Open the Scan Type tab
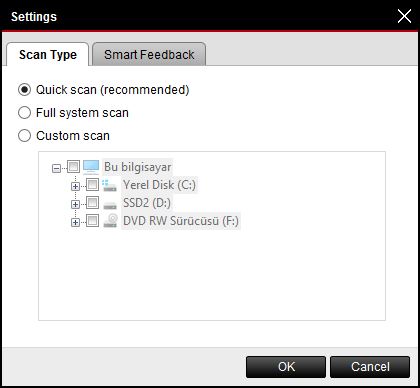This screenshot has height=388, width=420. pyautogui.click(x=48, y=55)
